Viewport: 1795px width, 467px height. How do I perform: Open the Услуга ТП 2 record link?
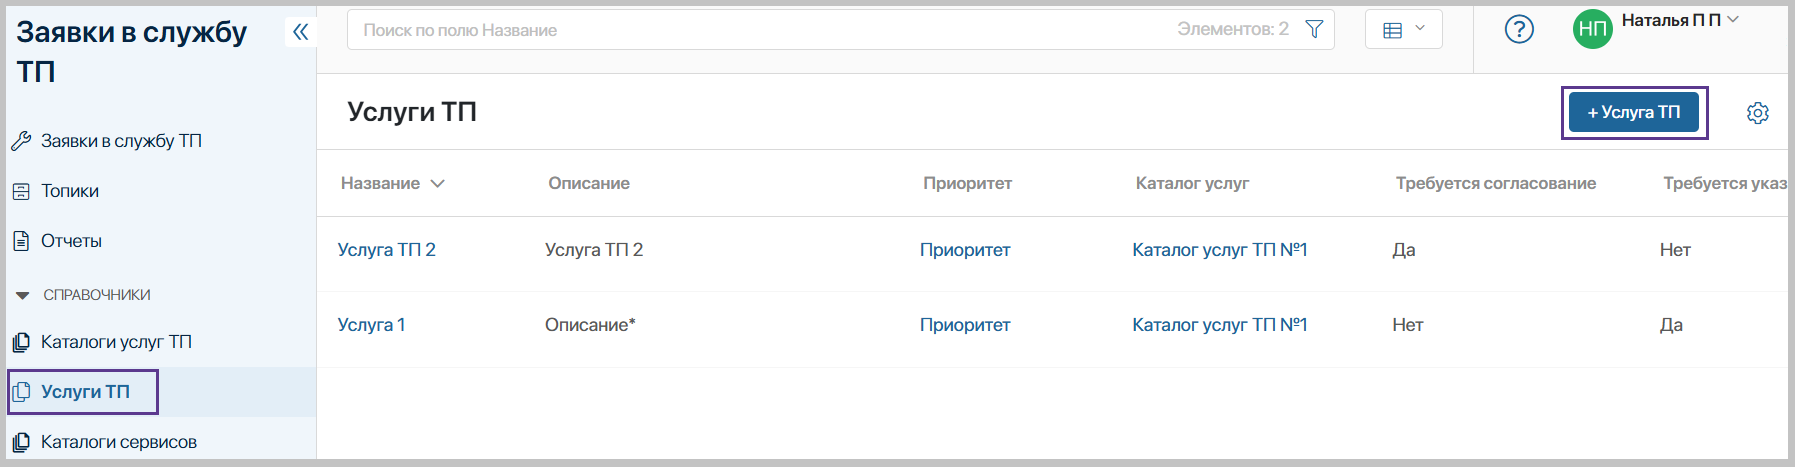[386, 250]
